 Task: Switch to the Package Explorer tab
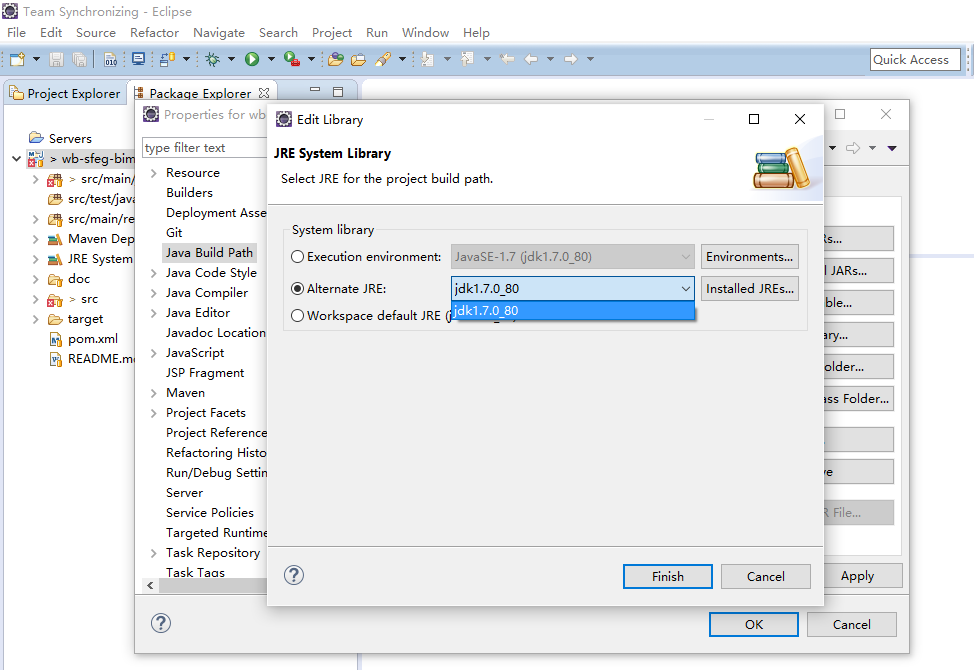pyautogui.click(x=200, y=93)
